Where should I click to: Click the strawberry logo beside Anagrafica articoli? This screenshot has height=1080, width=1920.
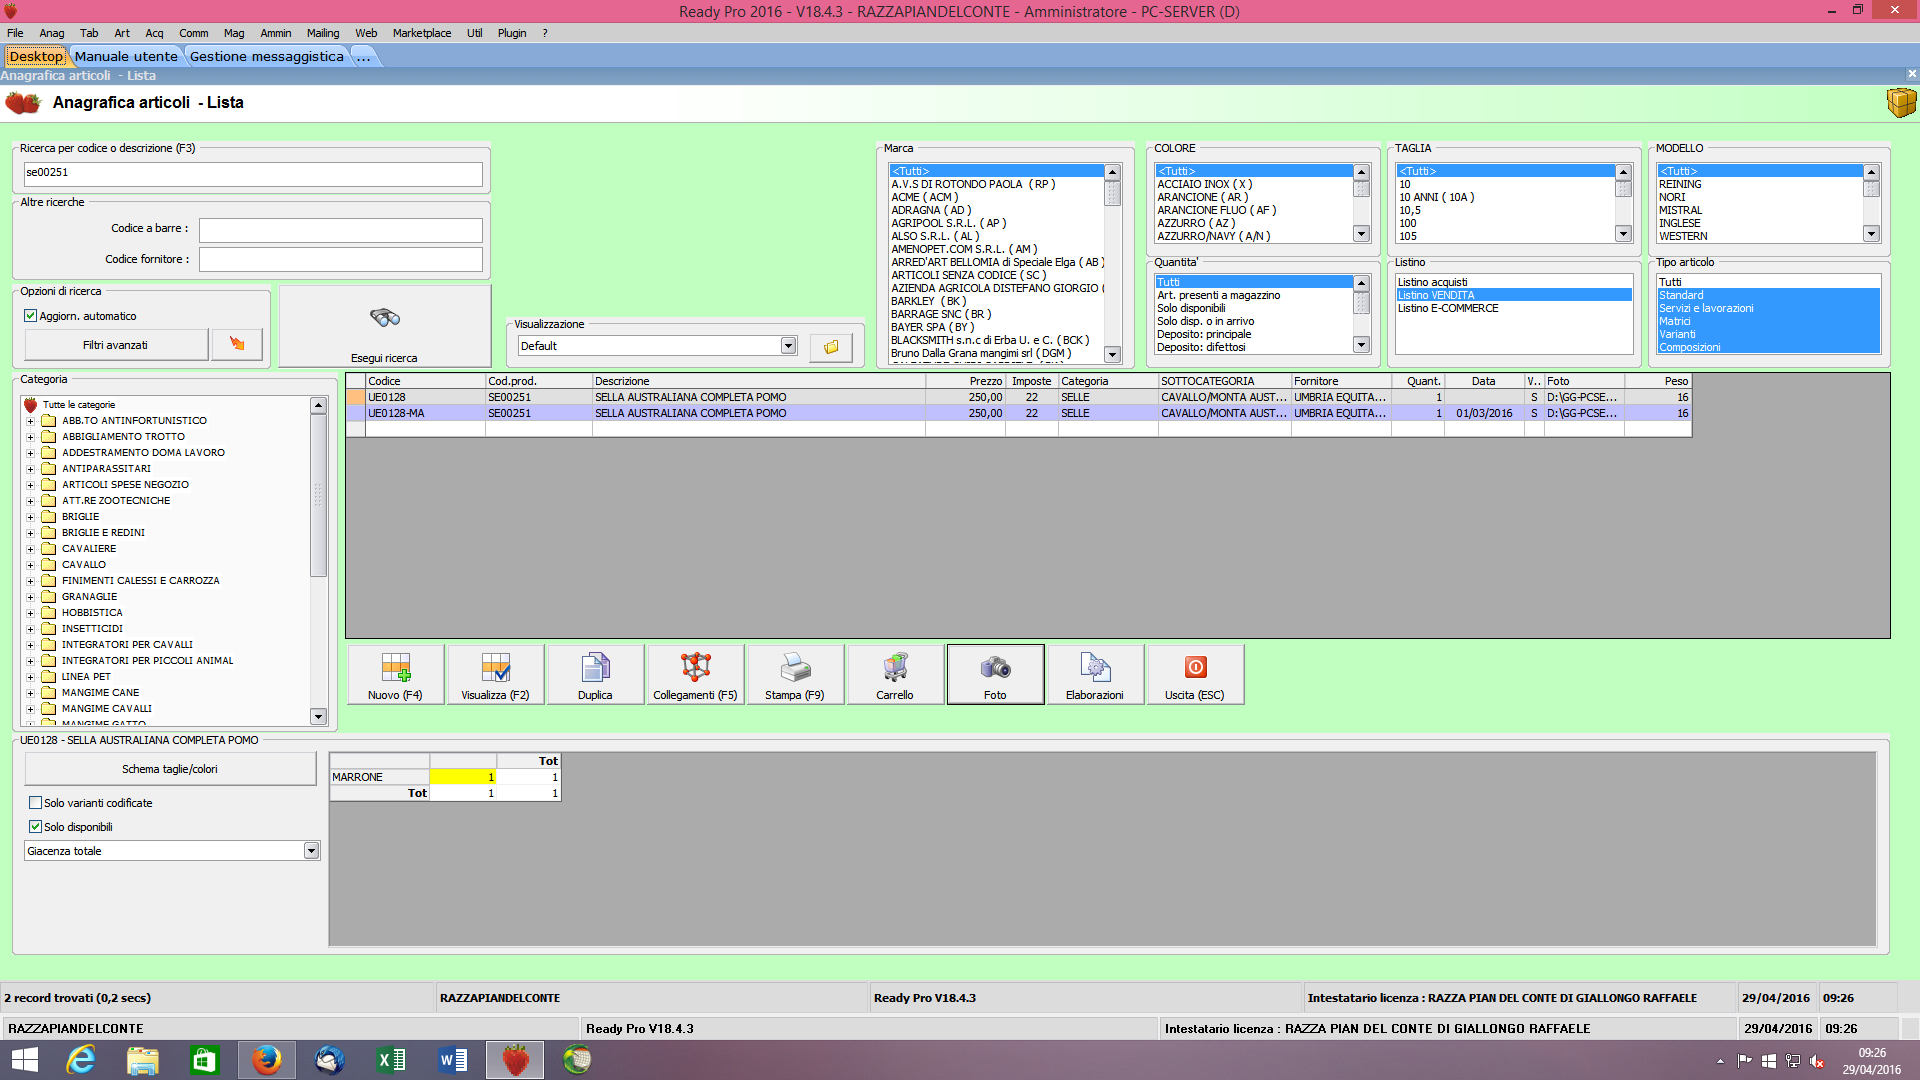23,102
